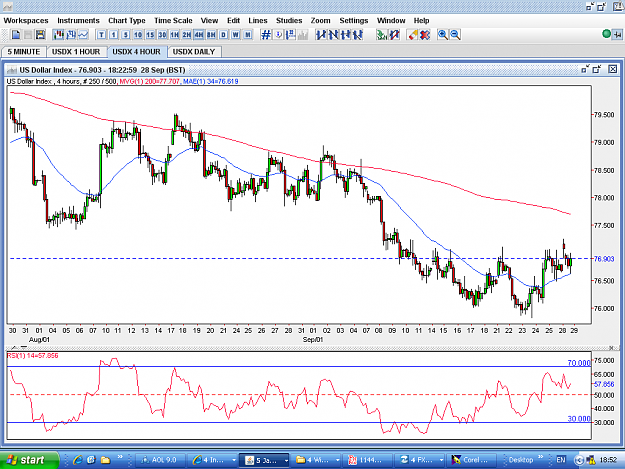Click the Windows start button
625x469 pixels.
pos(29,460)
